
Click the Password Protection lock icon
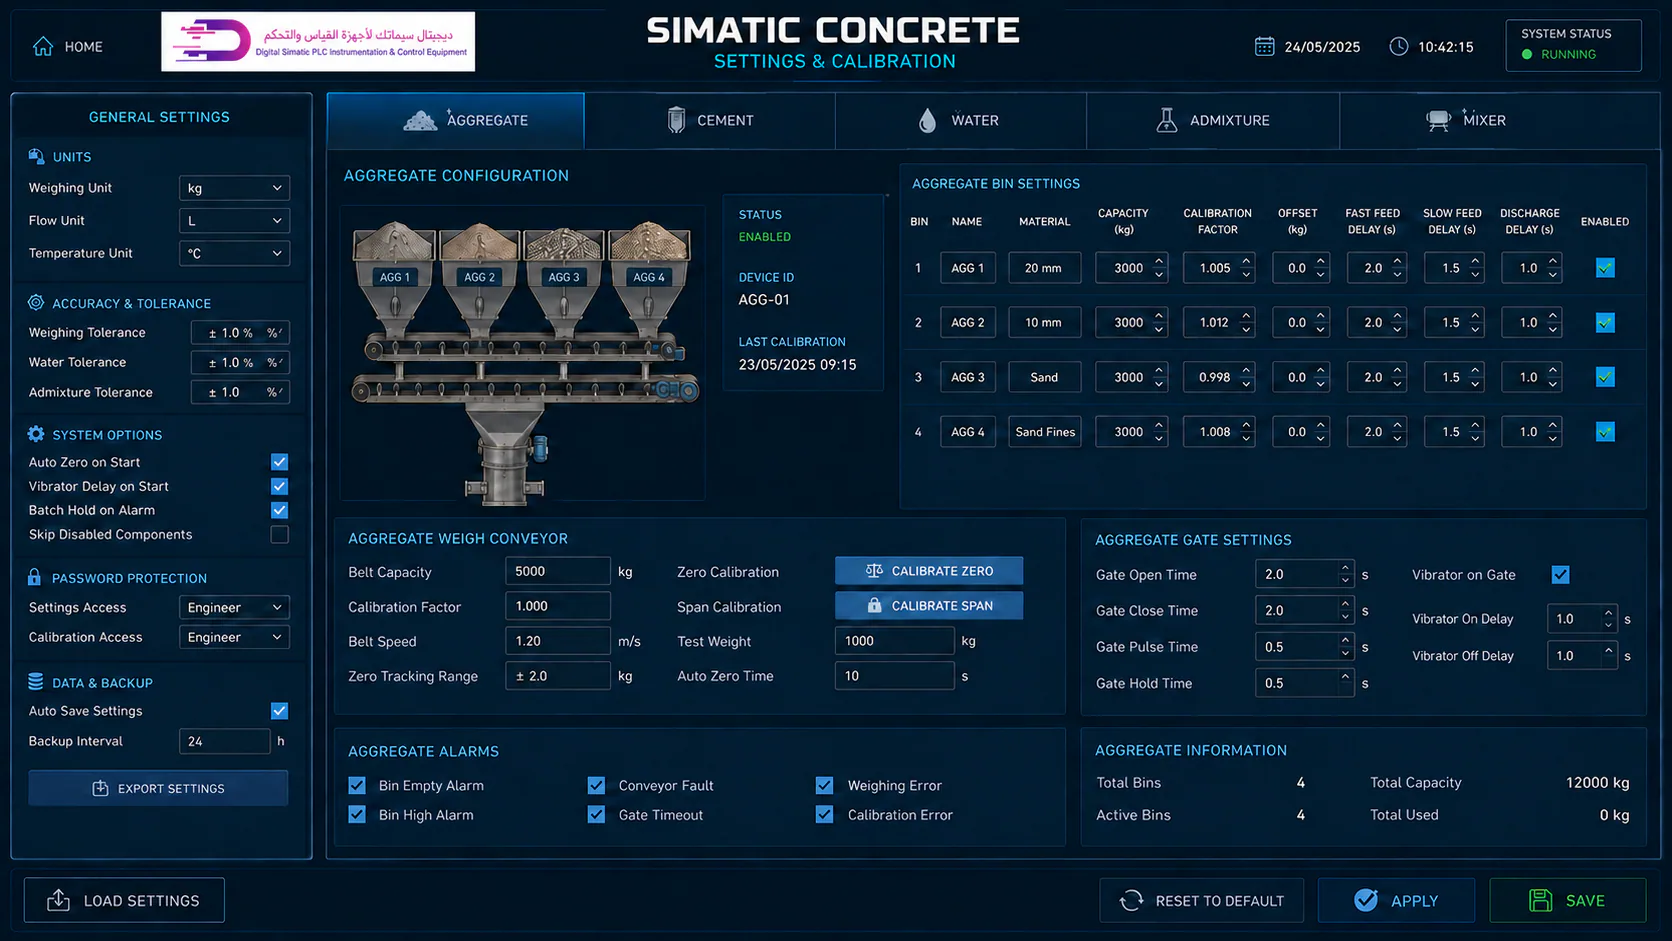tap(35, 577)
